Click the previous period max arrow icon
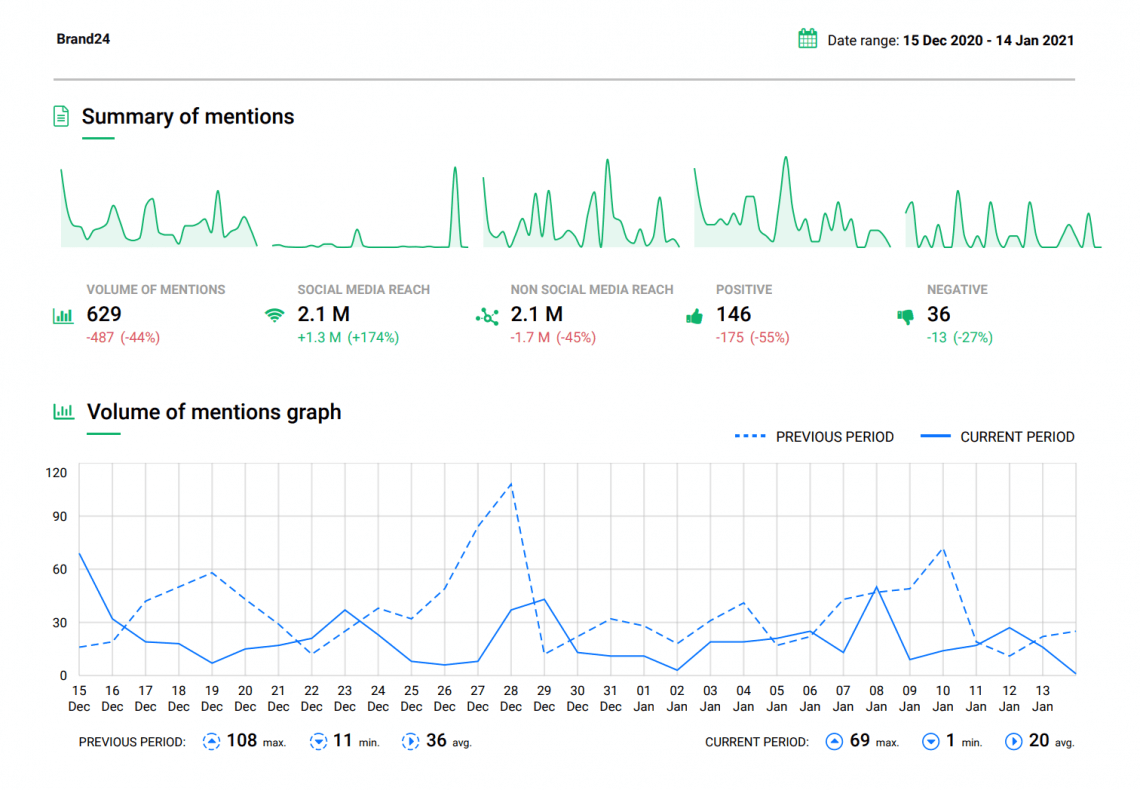The width and height of the screenshot is (1140, 790). pyautogui.click(x=211, y=742)
